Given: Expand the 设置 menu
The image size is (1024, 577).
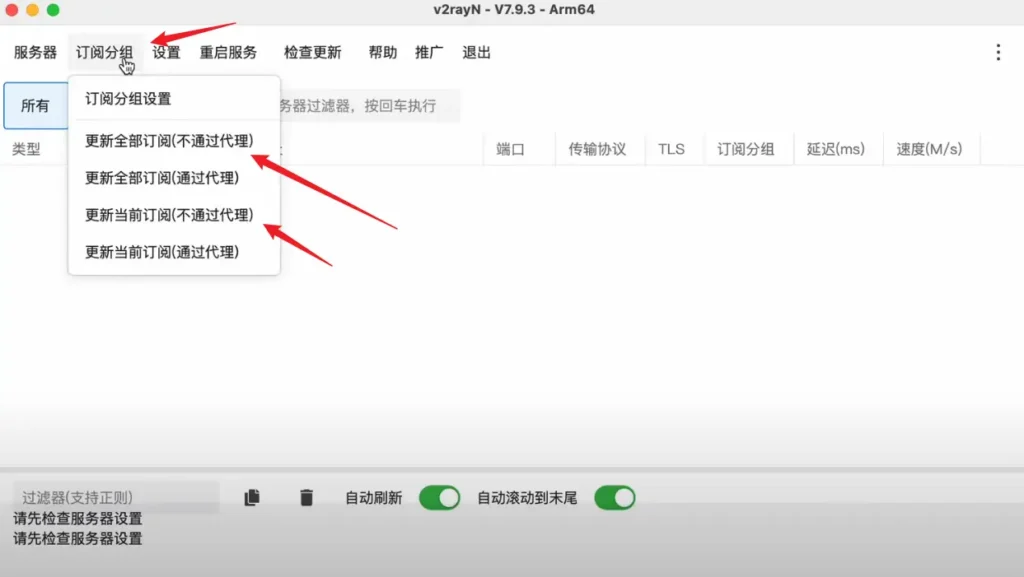Looking at the screenshot, I should (166, 52).
